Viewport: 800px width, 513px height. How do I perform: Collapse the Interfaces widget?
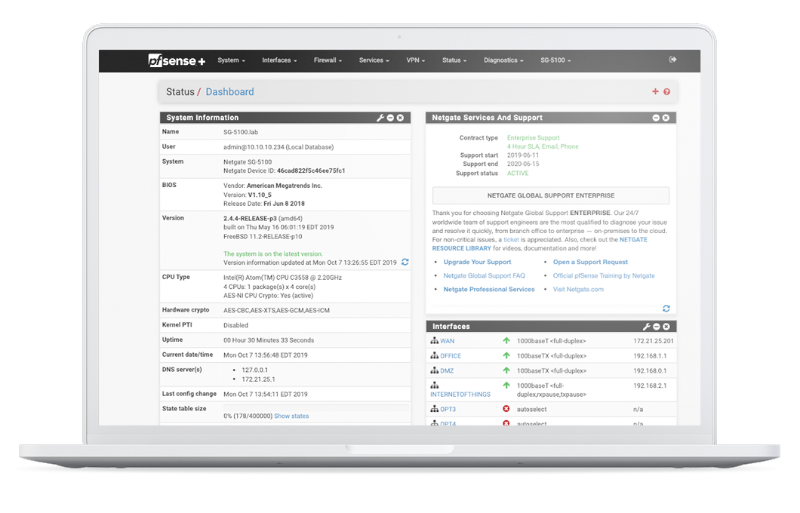coord(656,327)
